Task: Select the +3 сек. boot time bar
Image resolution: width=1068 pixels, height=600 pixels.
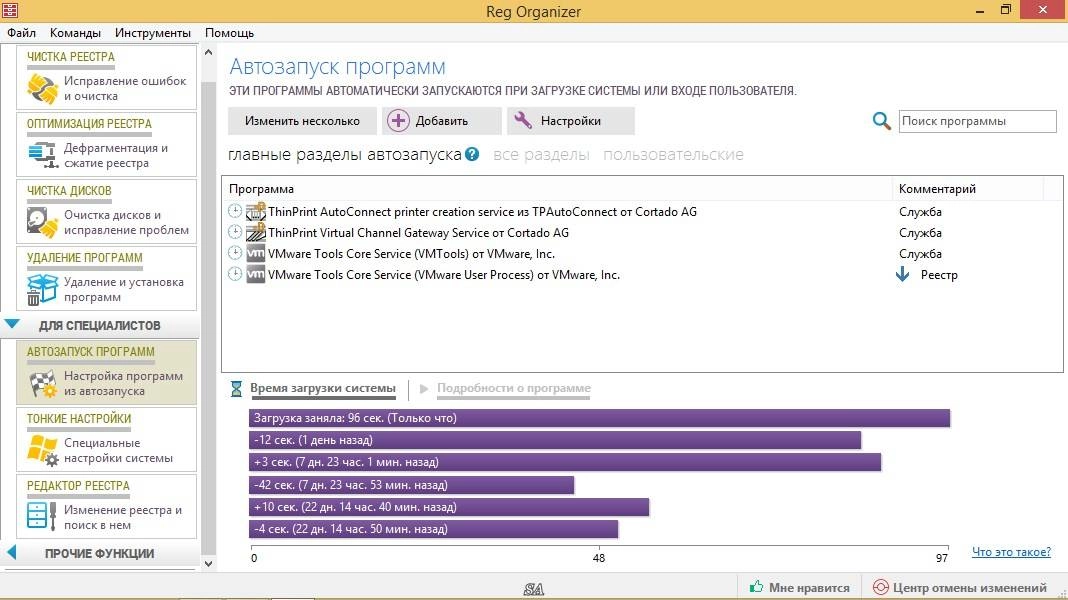Action: (x=565, y=462)
